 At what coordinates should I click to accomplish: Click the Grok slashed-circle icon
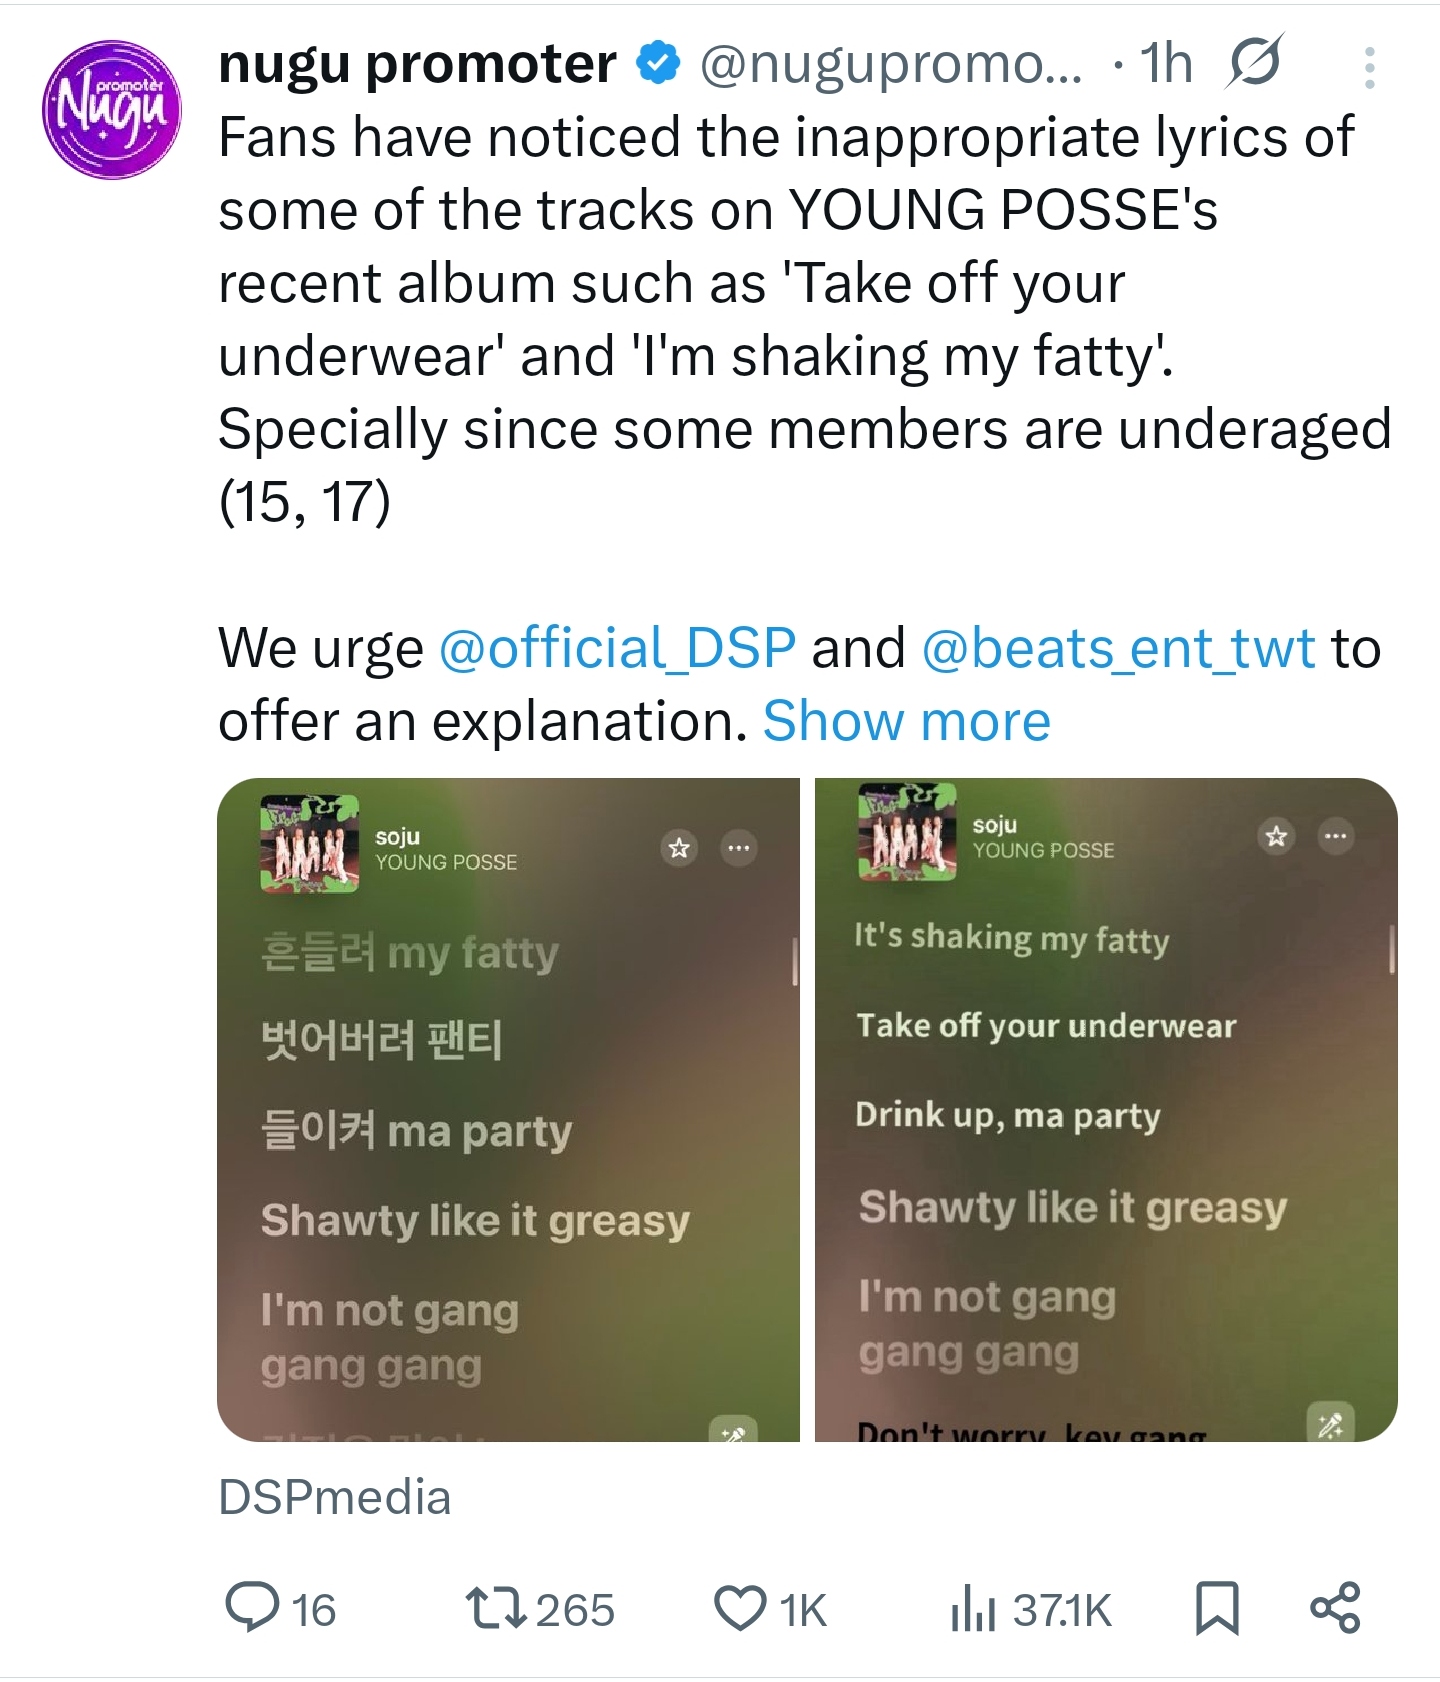coord(1256,64)
